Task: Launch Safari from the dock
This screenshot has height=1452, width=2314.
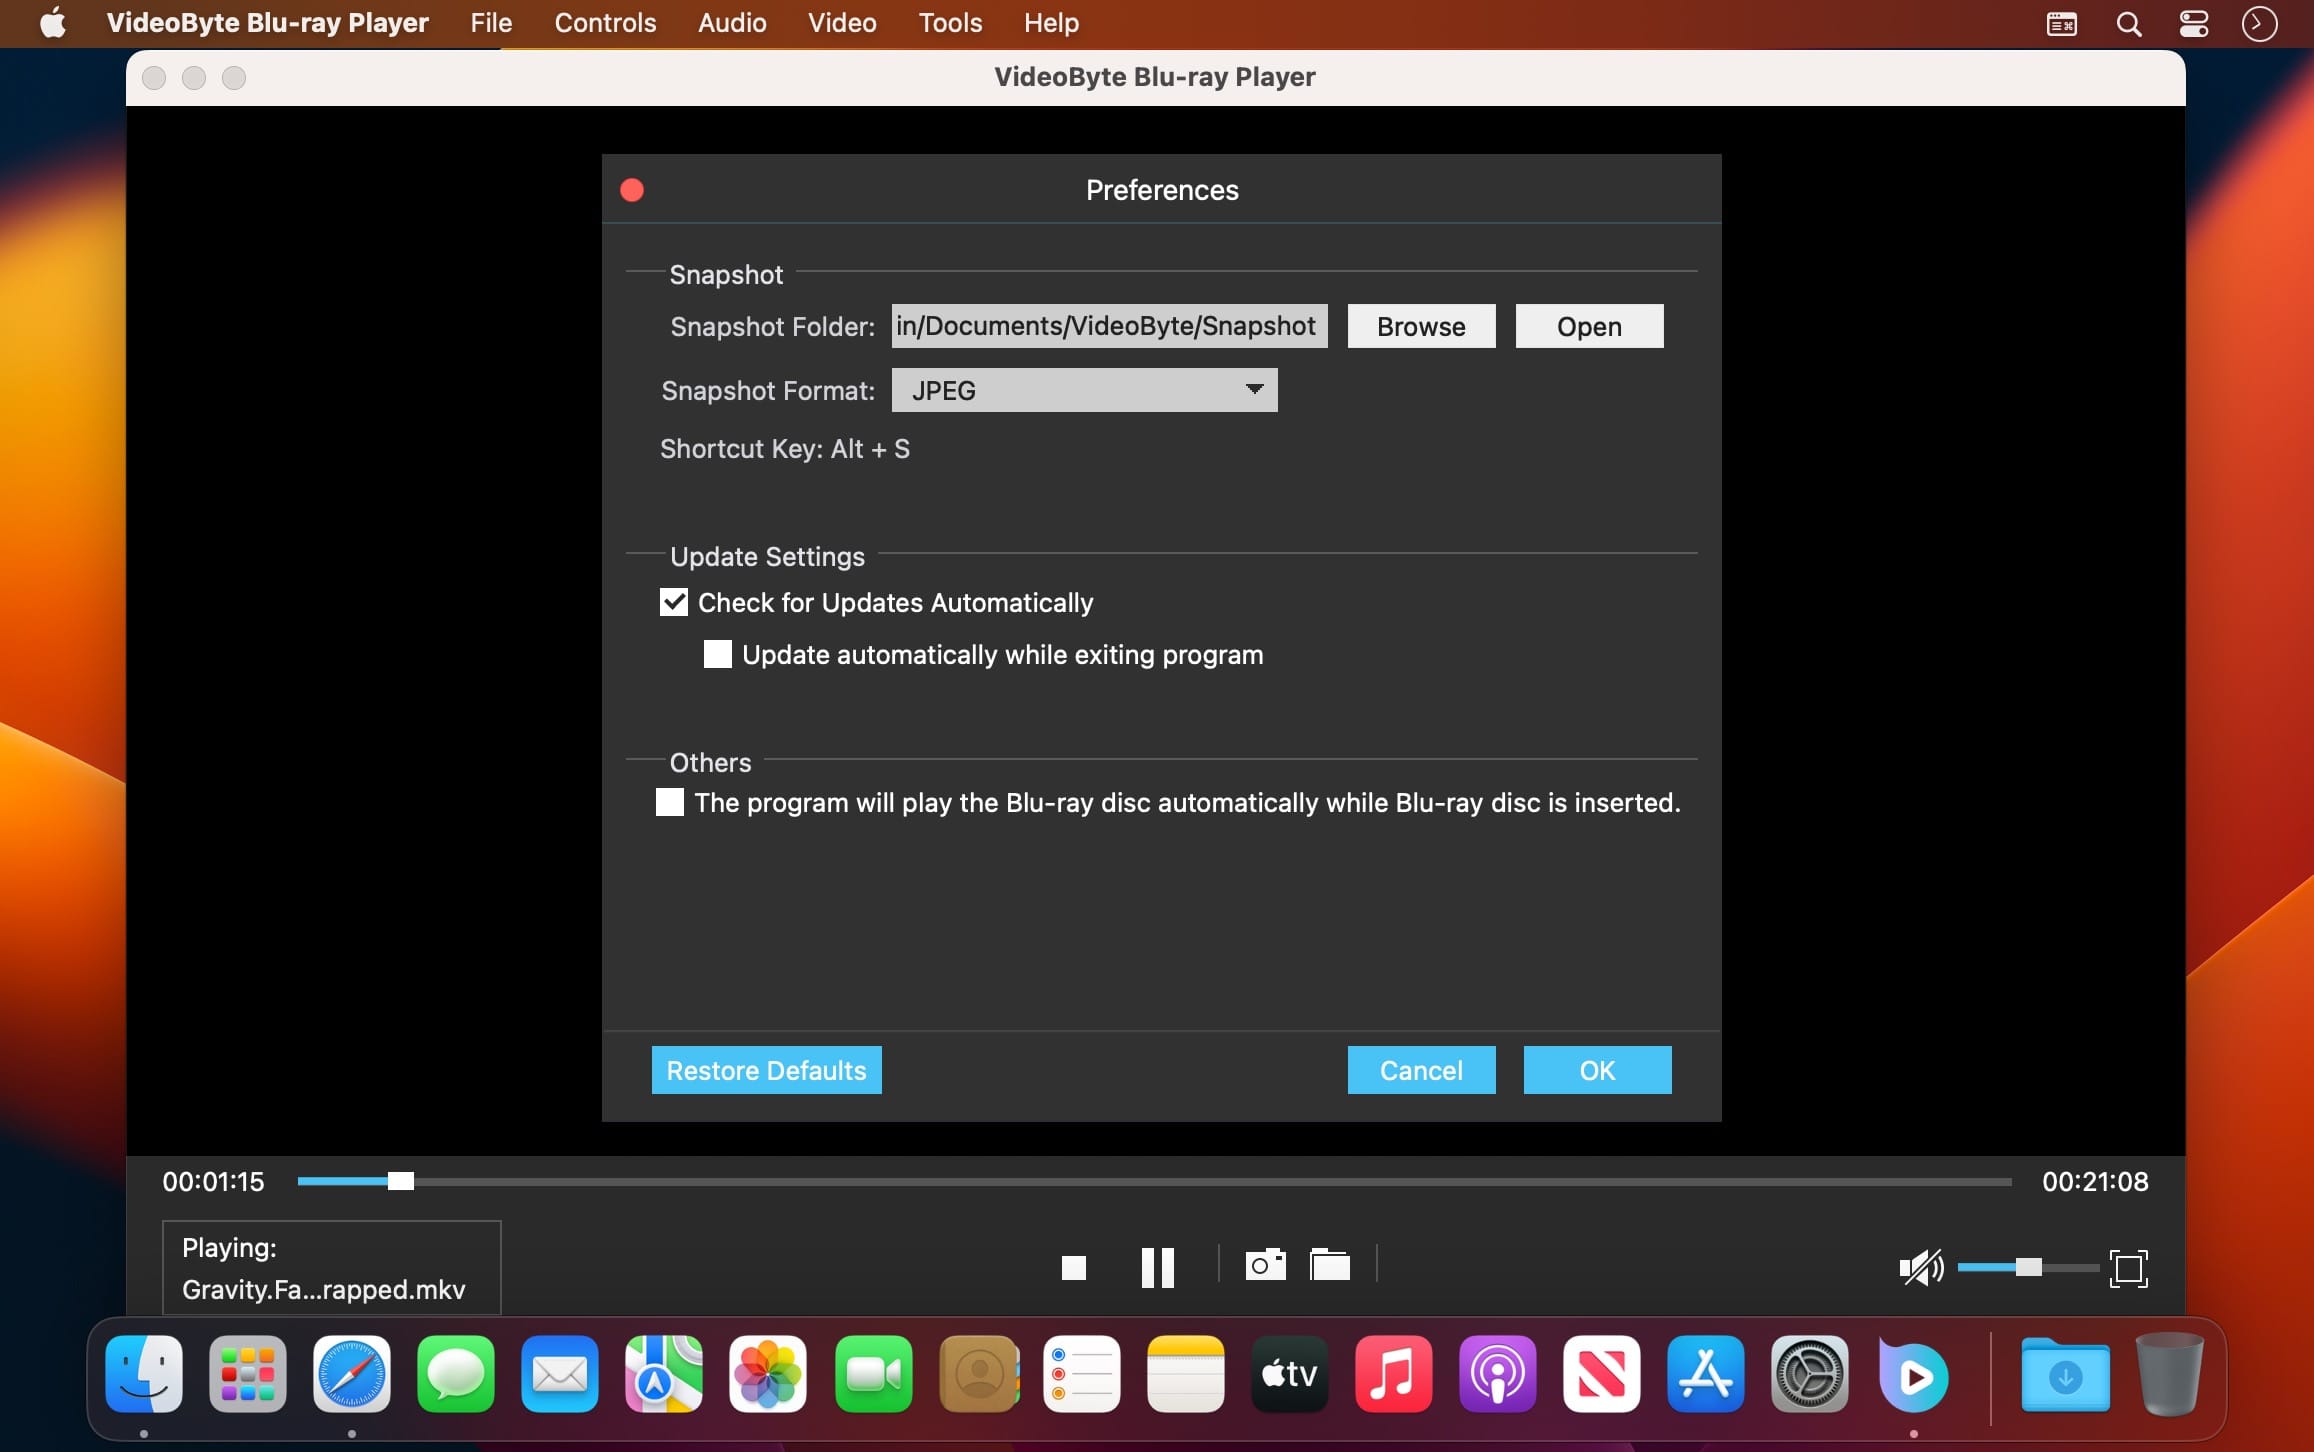Action: pyautogui.click(x=351, y=1374)
